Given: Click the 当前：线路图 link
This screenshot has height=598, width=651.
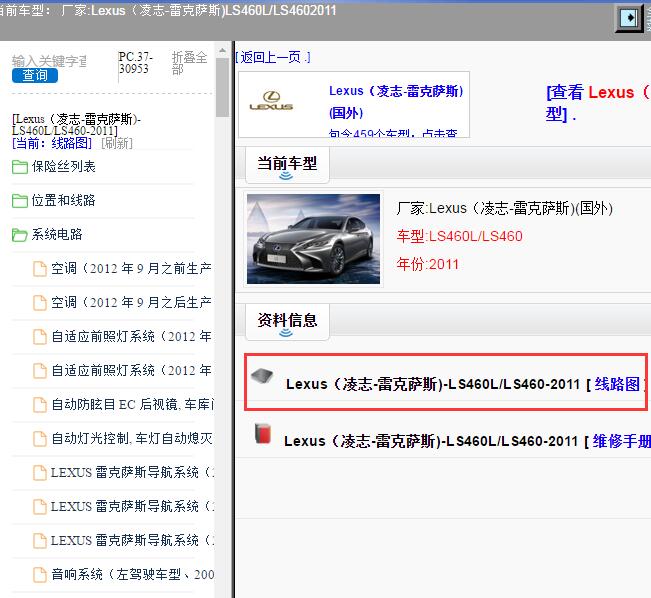Looking at the screenshot, I should pyautogui.click(x=52, y=143).
